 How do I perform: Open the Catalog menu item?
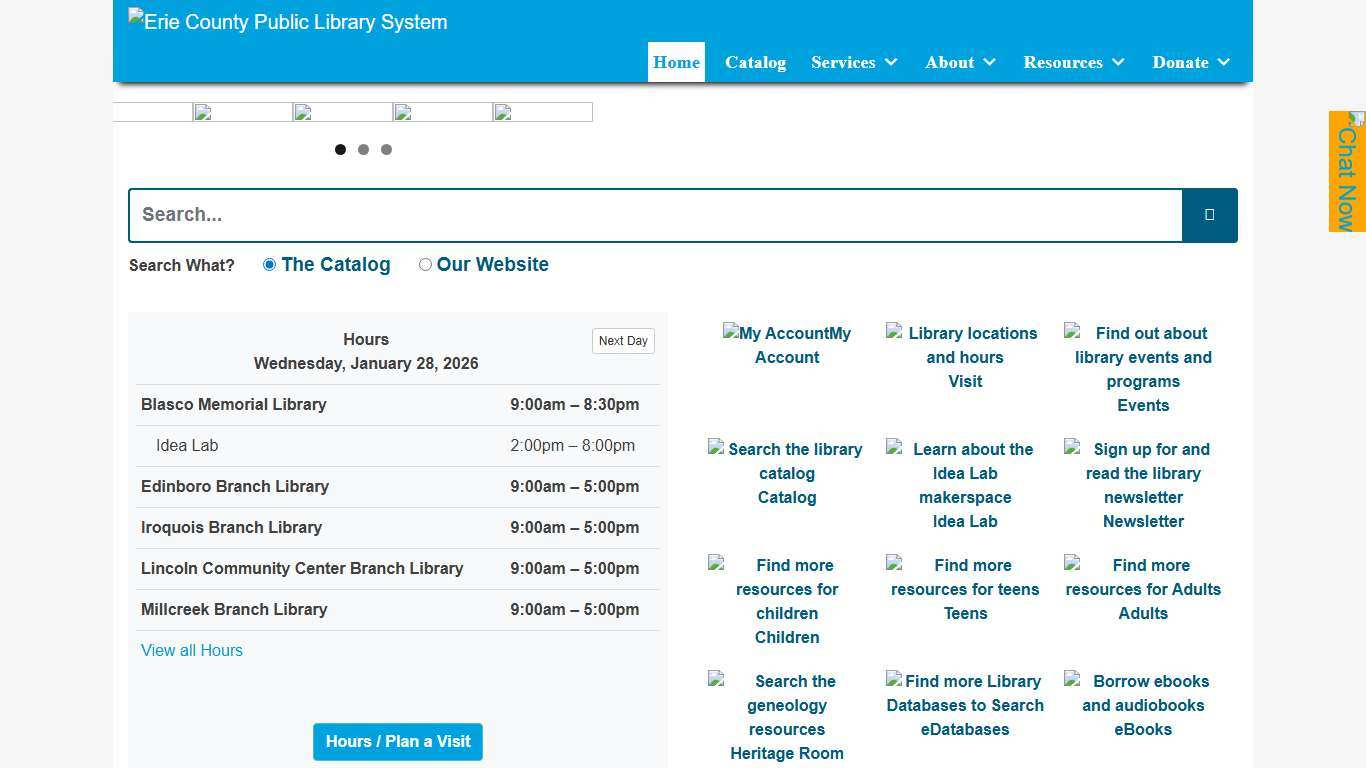(x=755, y=62)
